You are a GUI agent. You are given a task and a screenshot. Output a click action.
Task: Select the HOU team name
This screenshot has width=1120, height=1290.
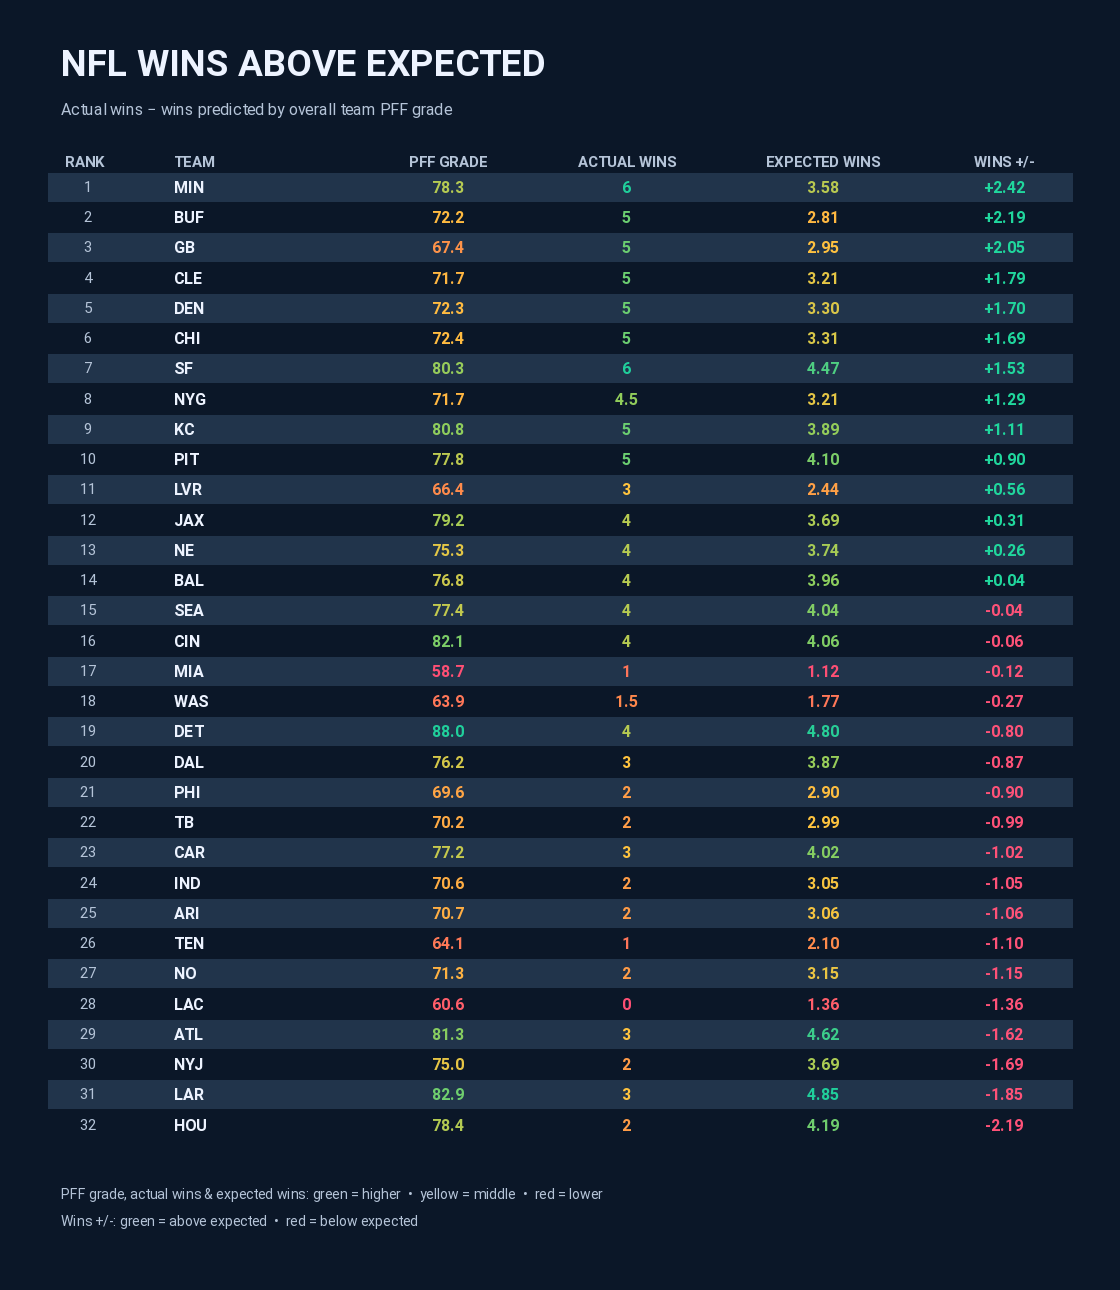[190, 1125]
